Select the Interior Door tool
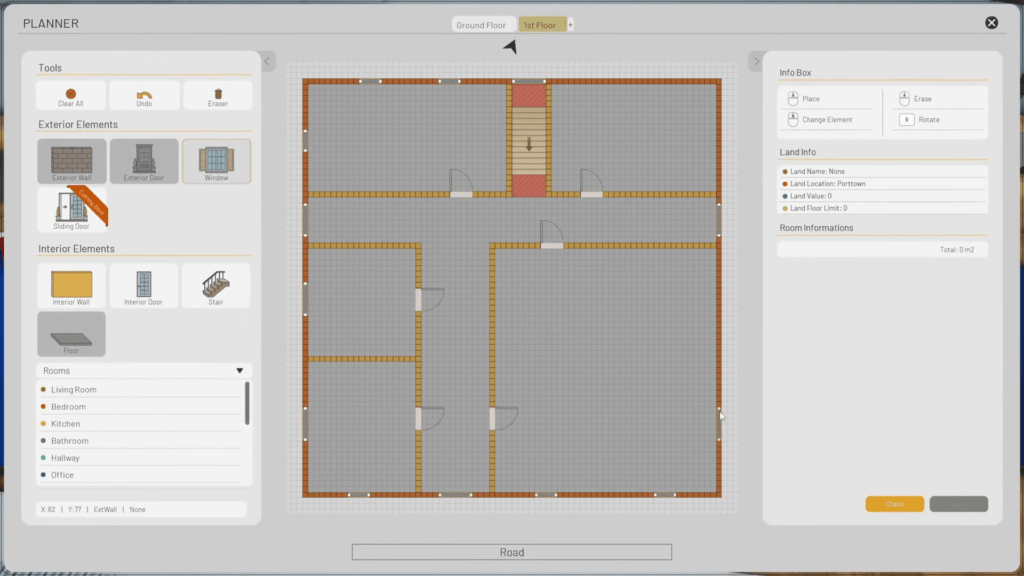 tap(143, 285)
